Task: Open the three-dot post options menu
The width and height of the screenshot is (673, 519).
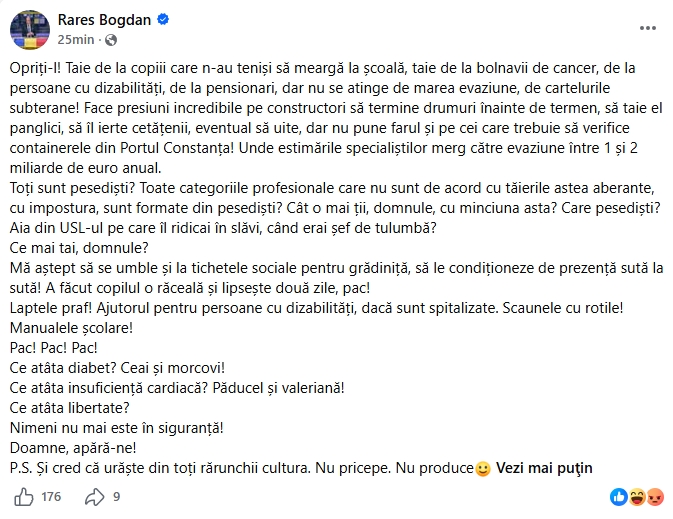Action: (x=648, y=28)
